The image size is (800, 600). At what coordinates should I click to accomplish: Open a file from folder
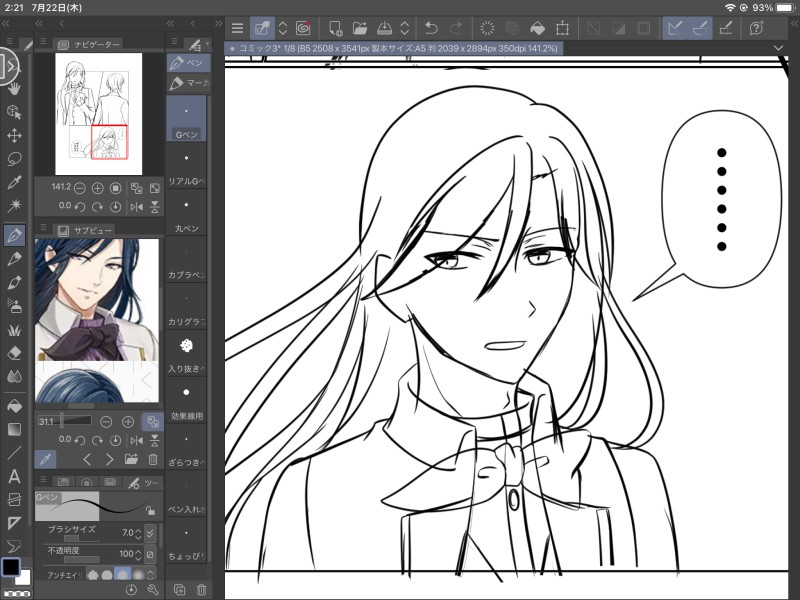[x=360, y=28]
